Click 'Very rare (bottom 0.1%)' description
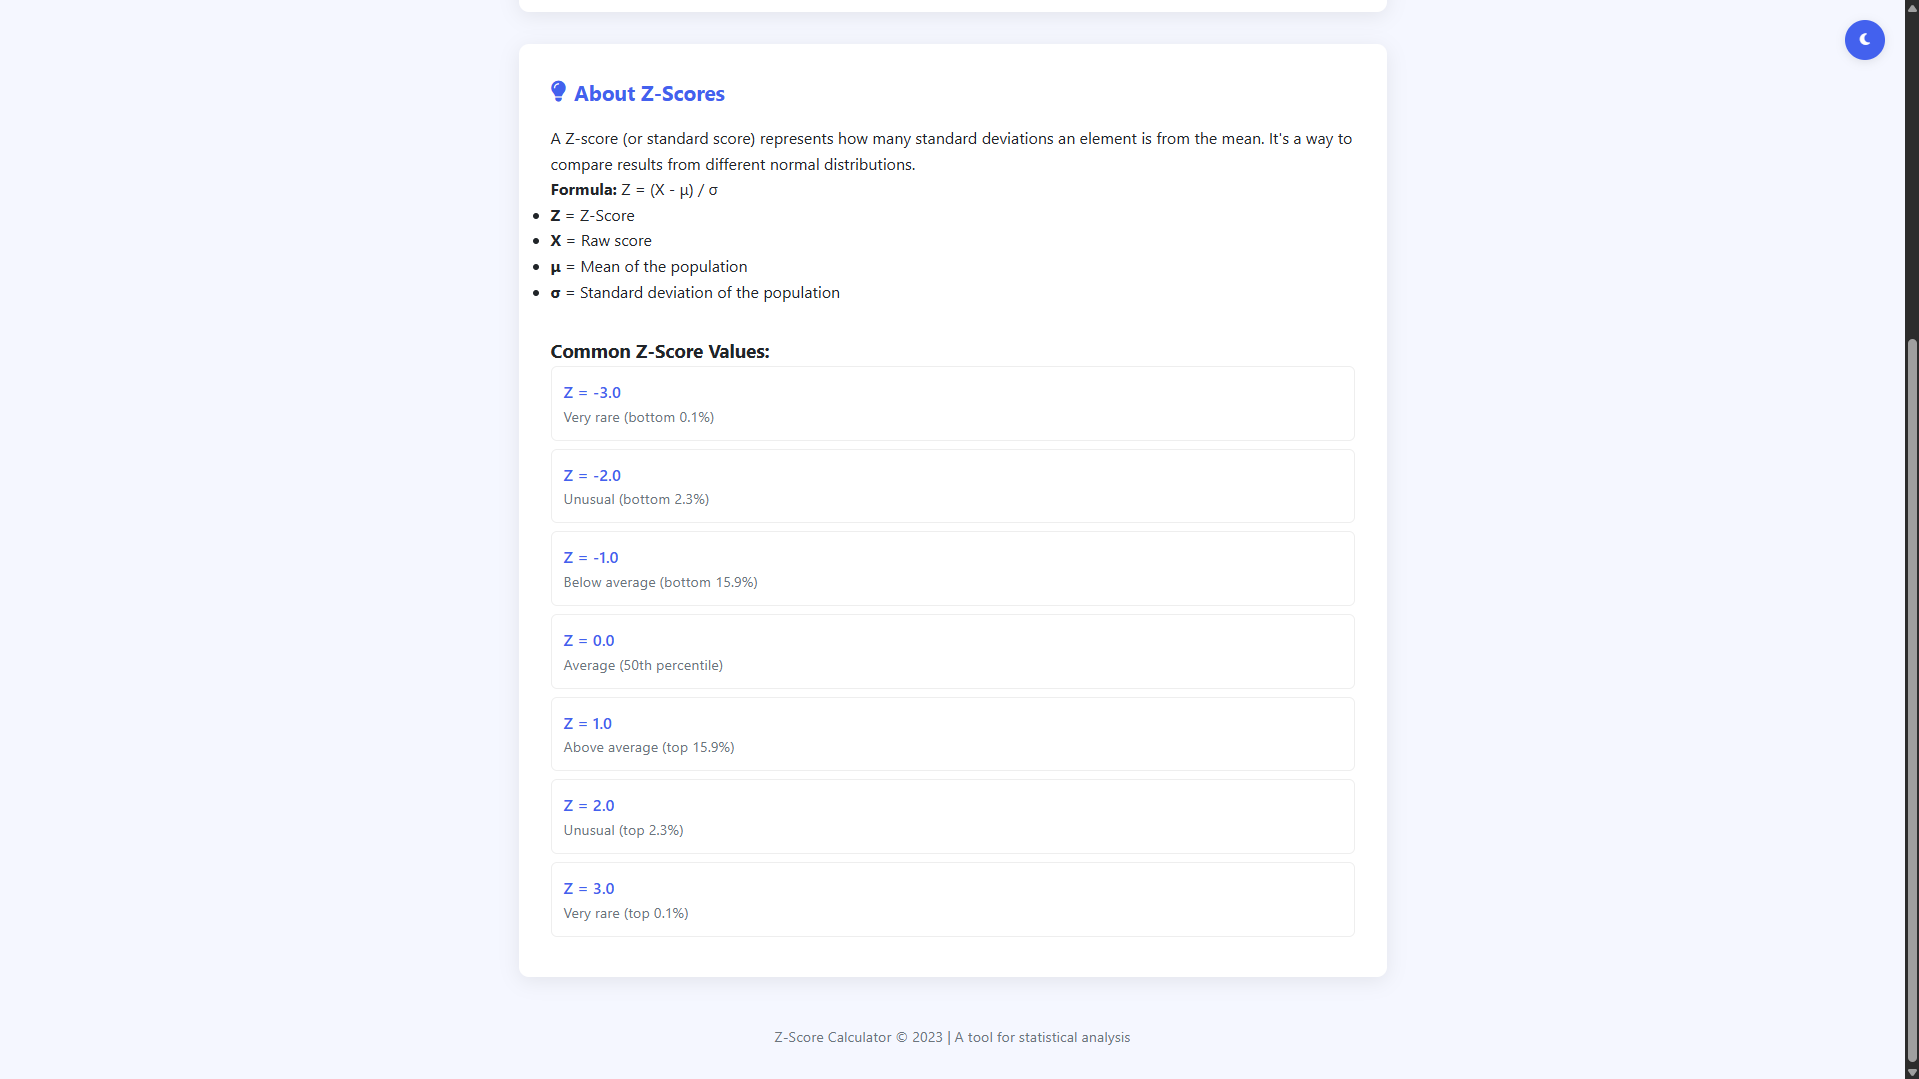 tap(639, 418)
